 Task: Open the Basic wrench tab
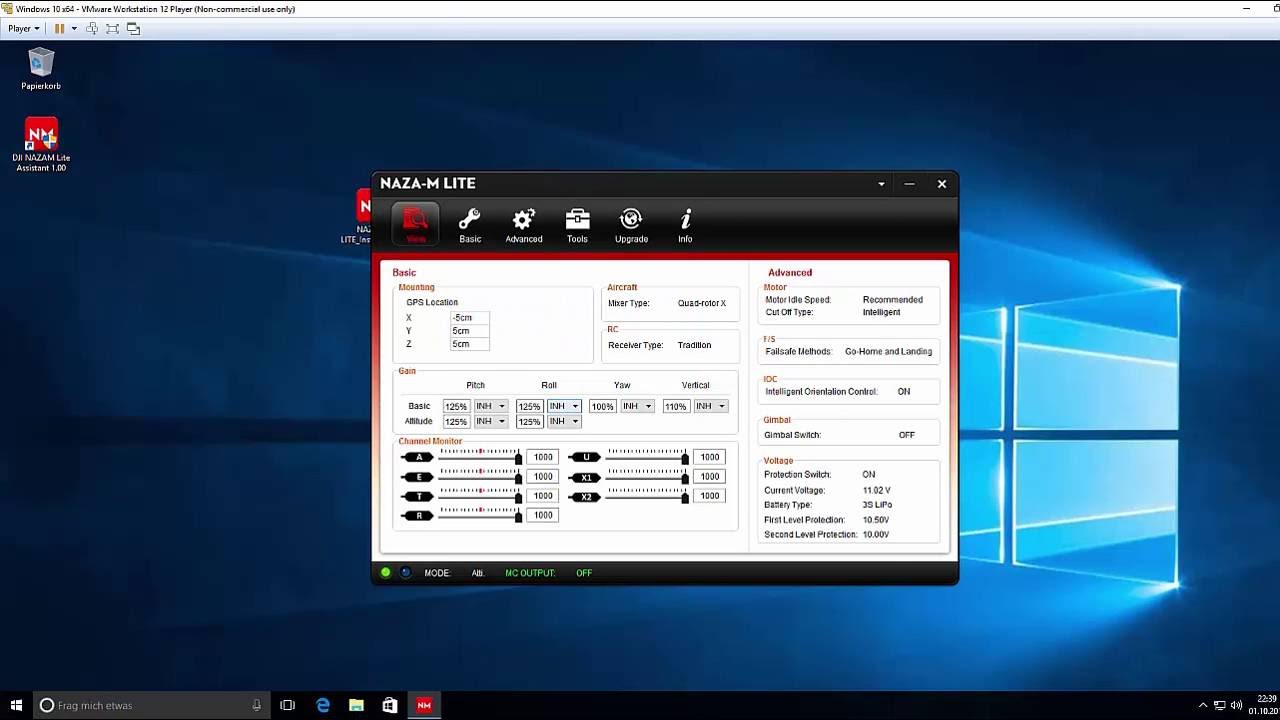[x=470, y=225]
